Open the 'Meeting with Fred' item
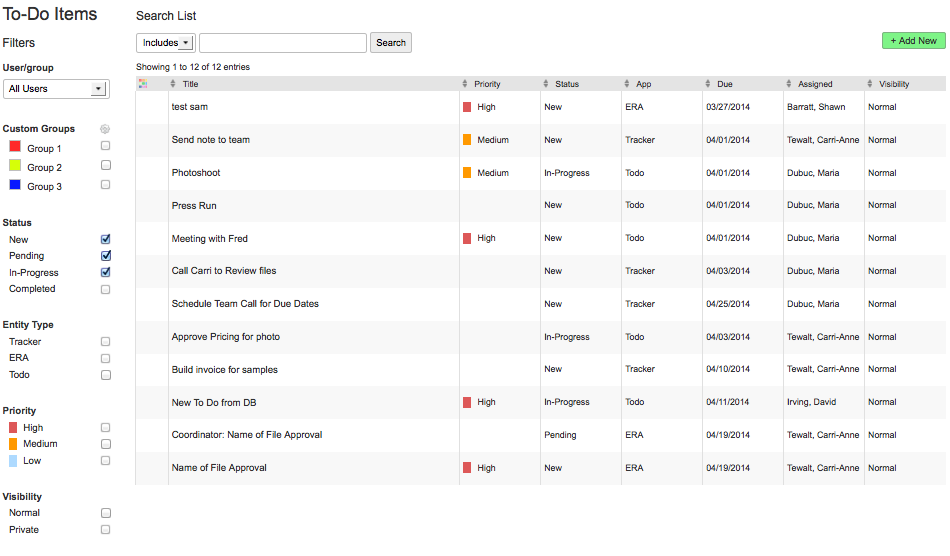The width and height of the screenshot is (950, 556). pos(210,239)
